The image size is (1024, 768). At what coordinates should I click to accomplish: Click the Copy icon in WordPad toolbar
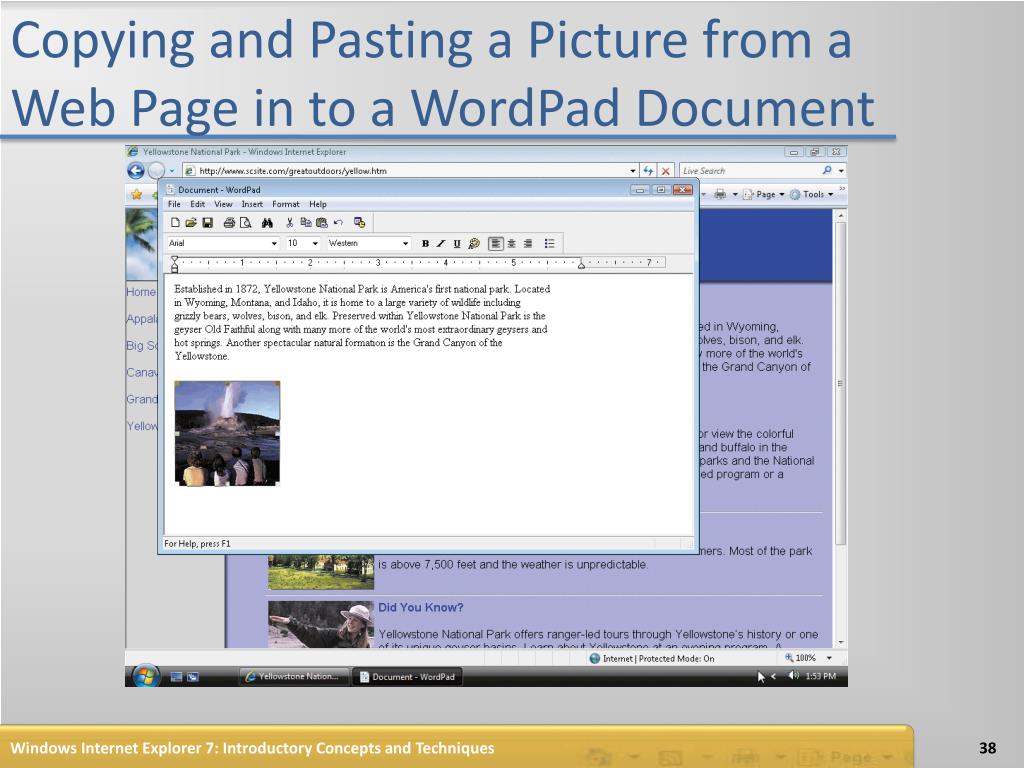[x=306, y=223]
